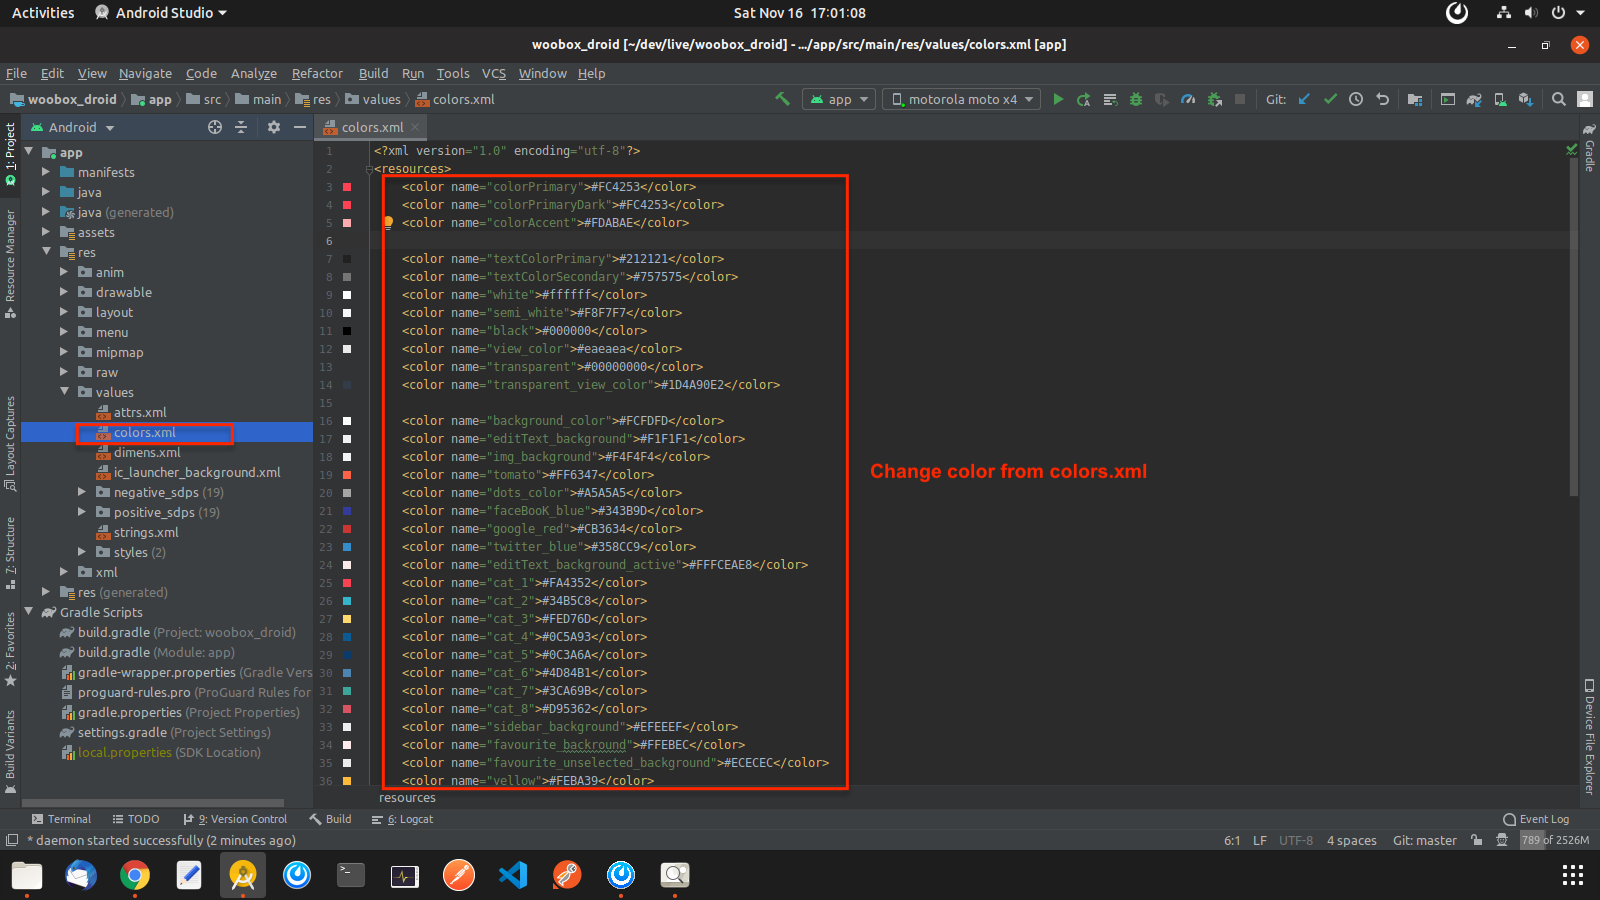Click the Search Everywhere magnifier icon
1600x900 pixels.
click(x=1558, y=99)
